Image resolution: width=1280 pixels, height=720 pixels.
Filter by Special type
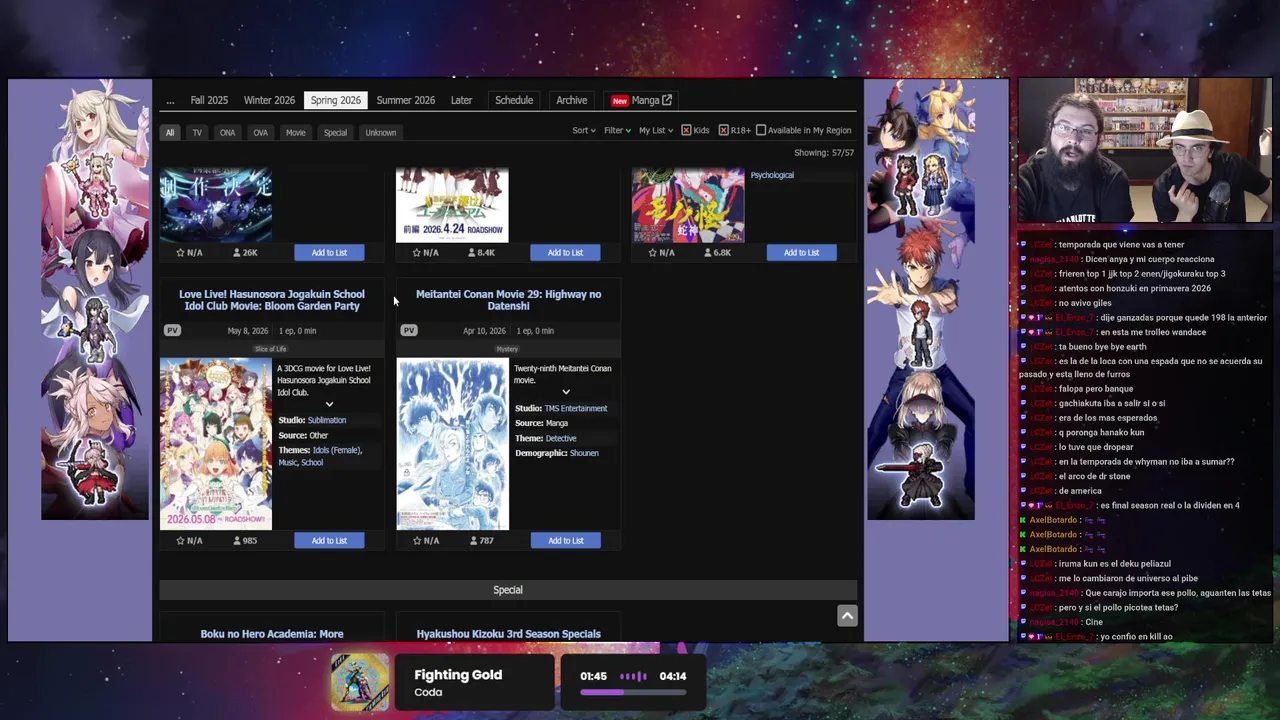coord(335,132)
